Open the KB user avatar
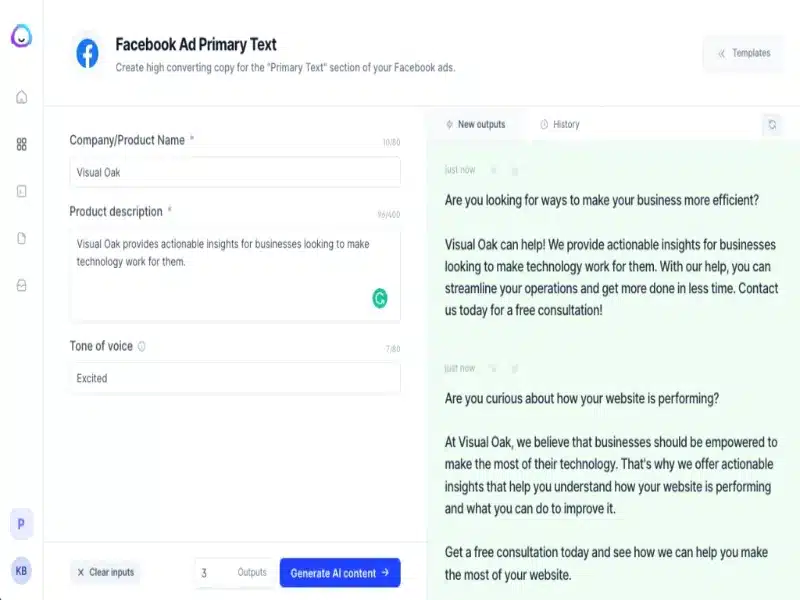 21,570
